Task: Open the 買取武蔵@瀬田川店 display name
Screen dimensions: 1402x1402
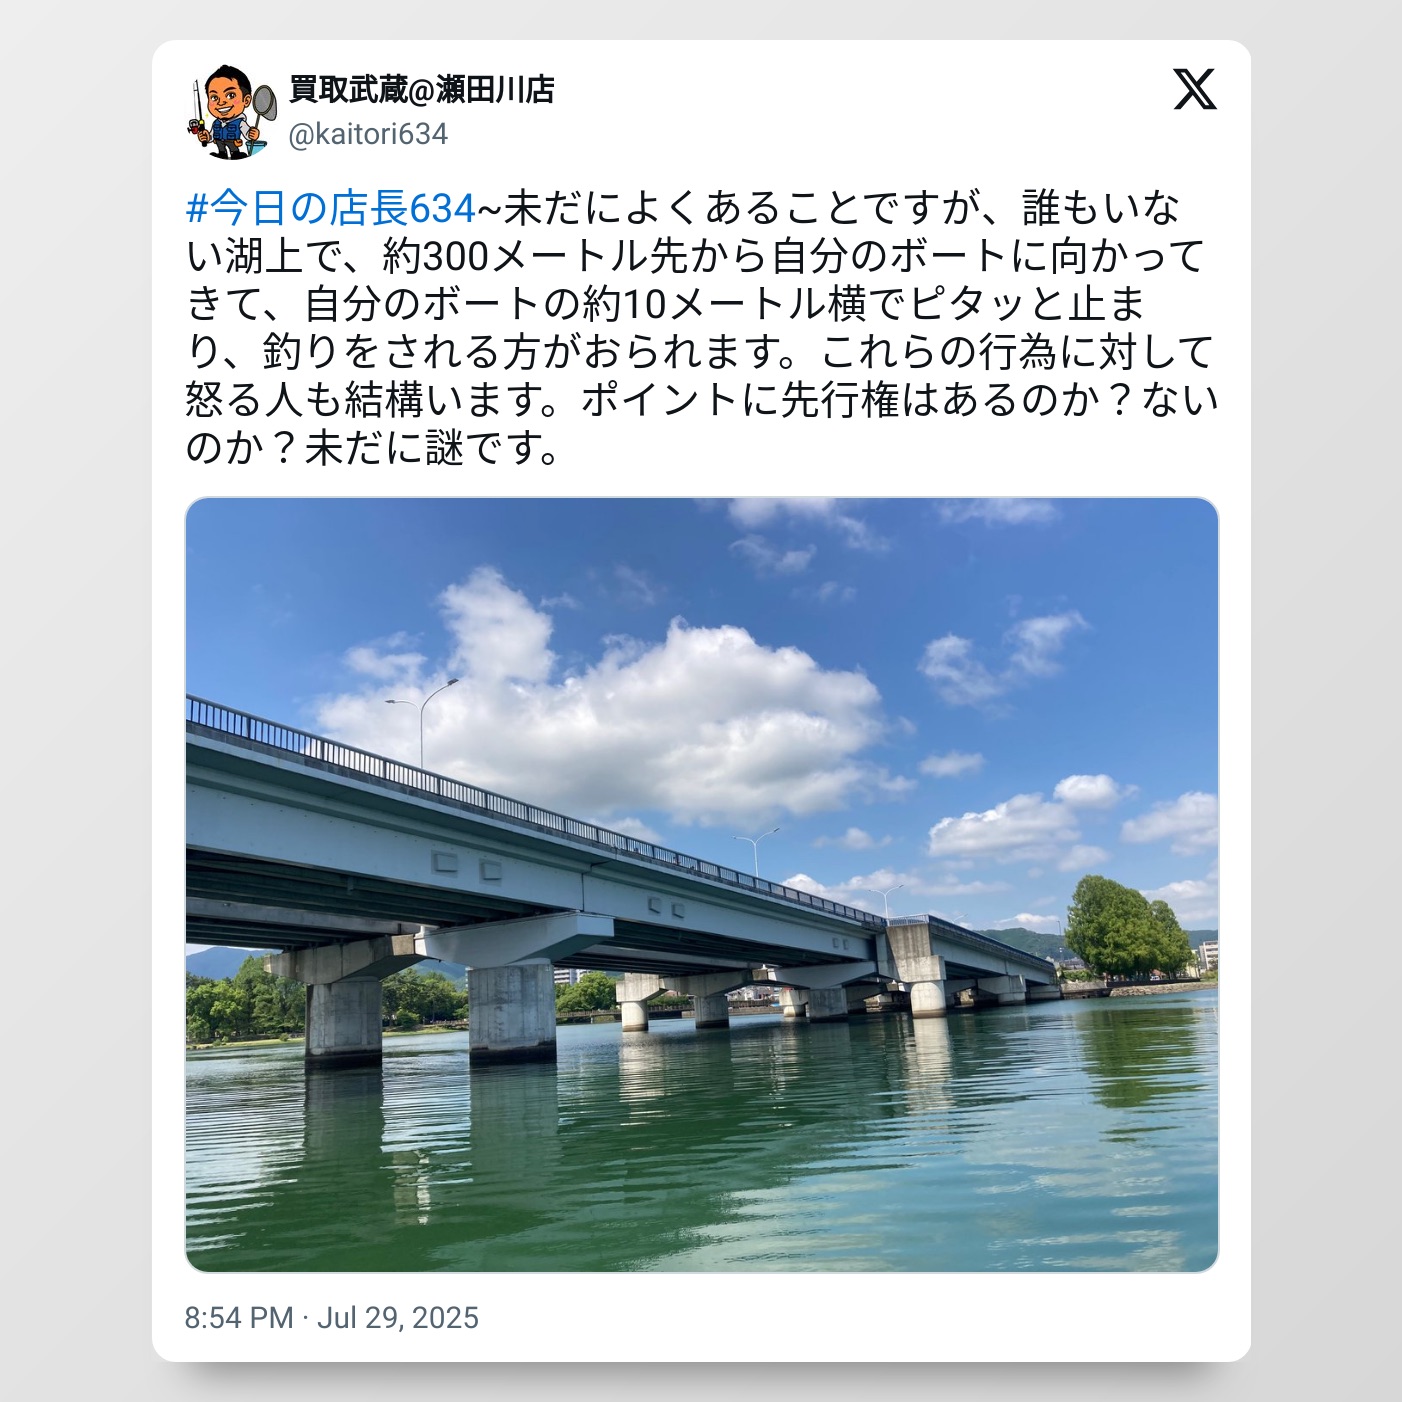Action: [422, 90]
